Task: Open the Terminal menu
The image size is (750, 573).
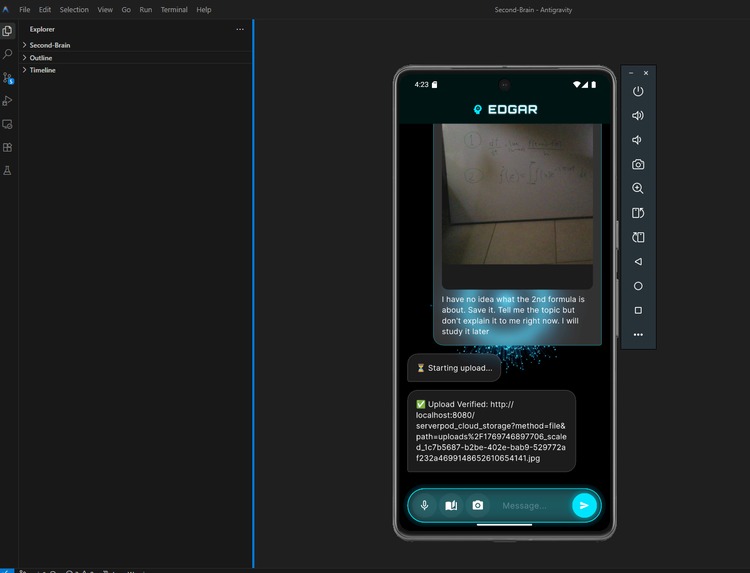Action: click(174, 10)
